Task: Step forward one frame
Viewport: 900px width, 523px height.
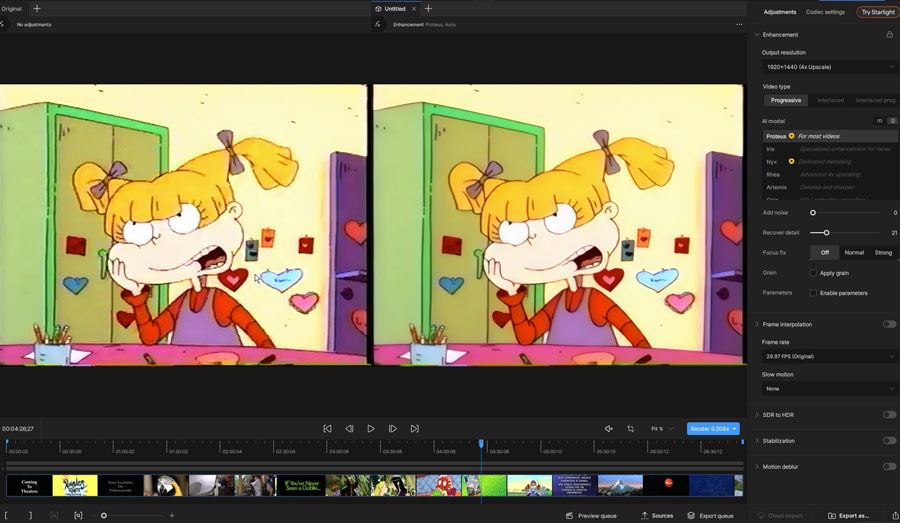Action: [393, 429]
